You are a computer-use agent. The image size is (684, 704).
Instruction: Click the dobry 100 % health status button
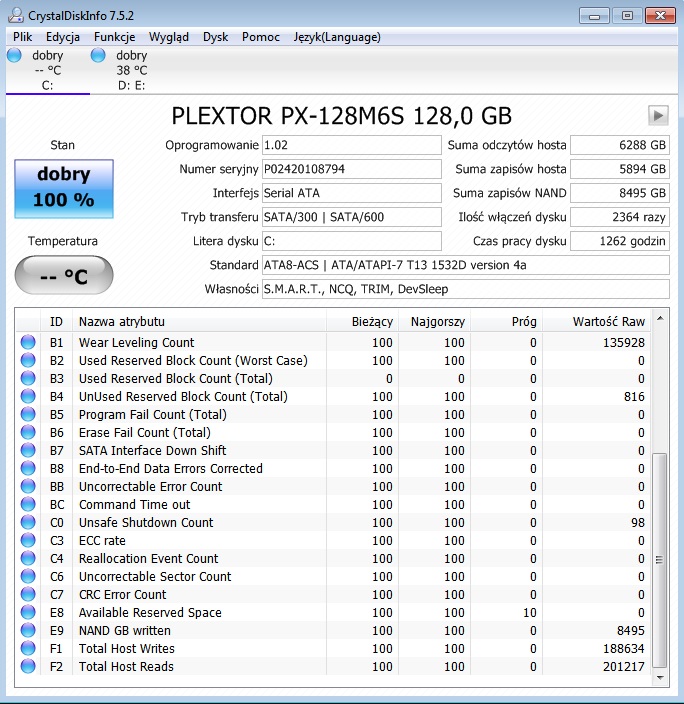click(x=64, y=189)
